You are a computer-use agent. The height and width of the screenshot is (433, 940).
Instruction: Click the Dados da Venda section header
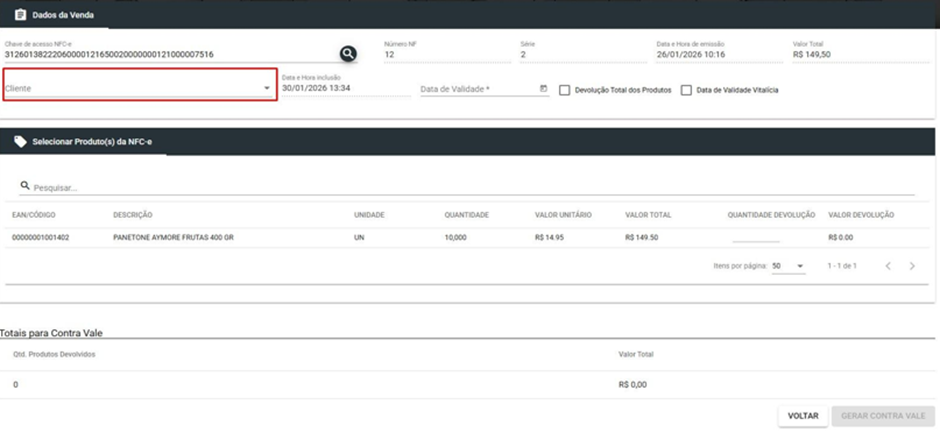coord(55,14)
